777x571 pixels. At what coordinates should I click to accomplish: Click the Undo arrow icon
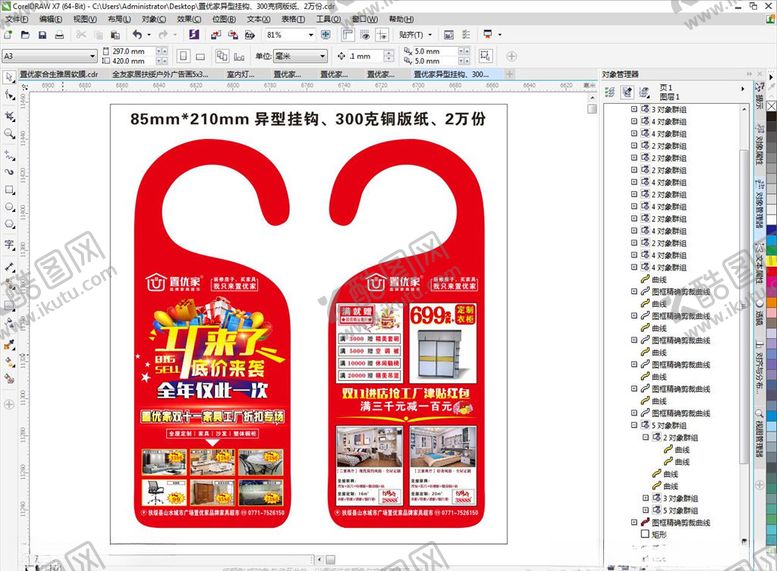click(138, 35)
